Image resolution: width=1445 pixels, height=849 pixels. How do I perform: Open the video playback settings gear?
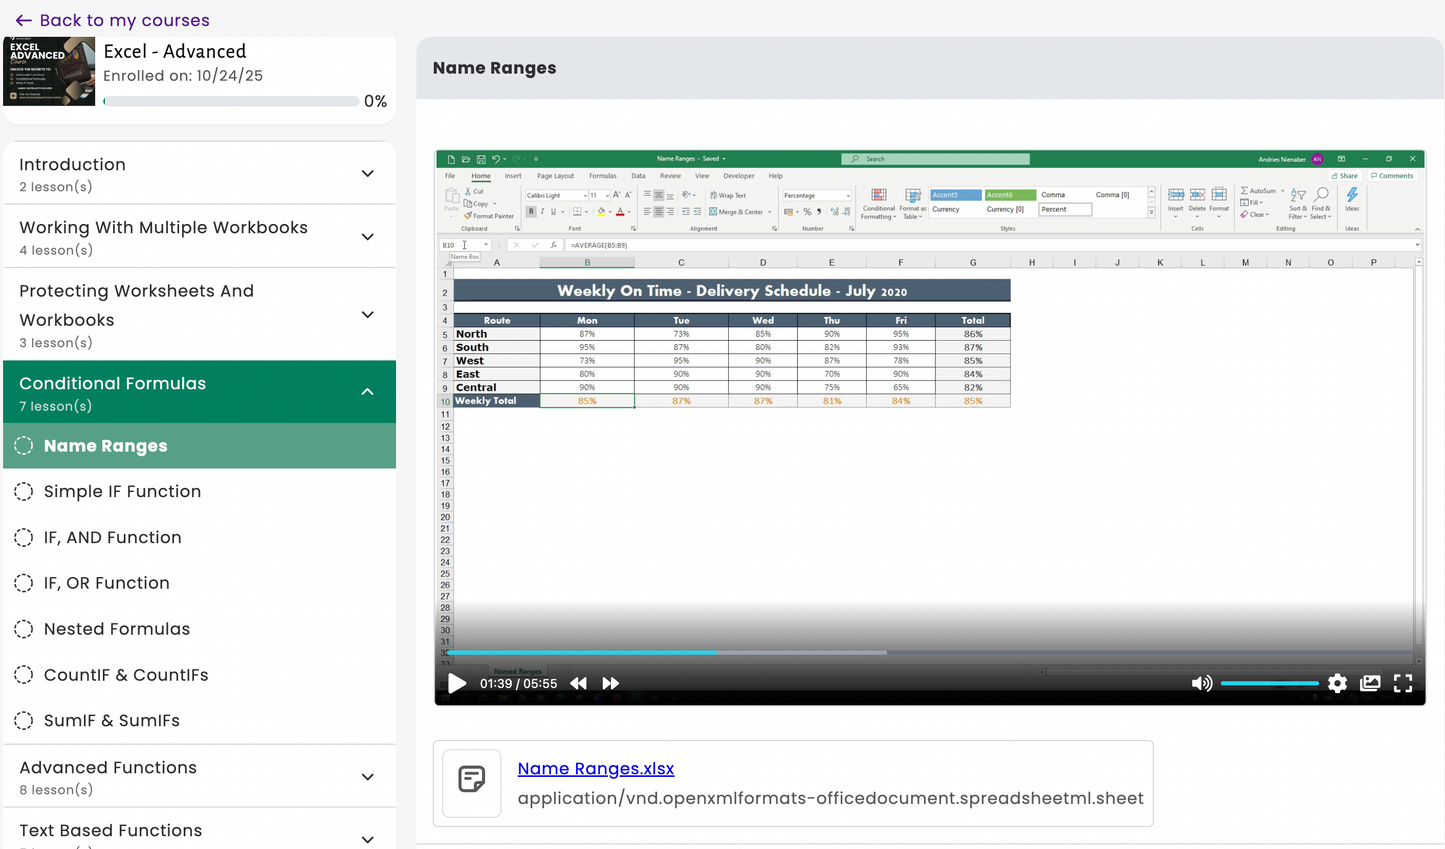[1337, 683]
